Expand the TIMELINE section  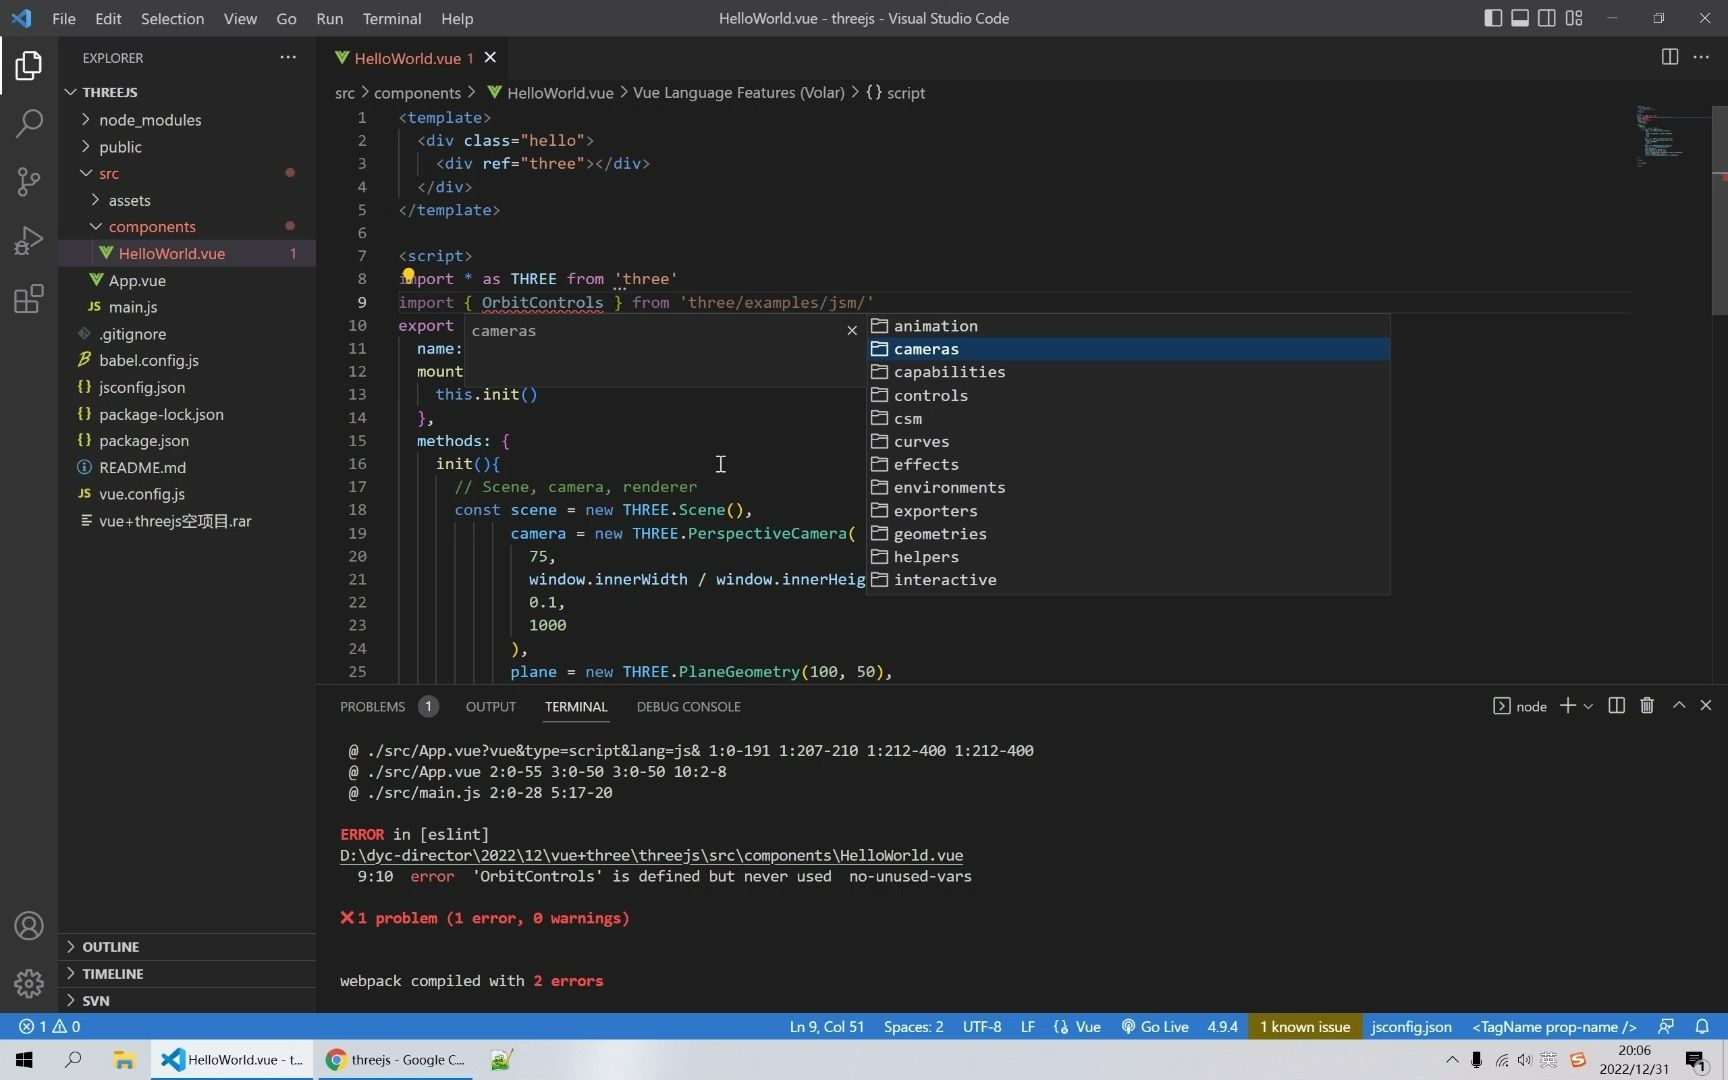(x=187, y=974)
